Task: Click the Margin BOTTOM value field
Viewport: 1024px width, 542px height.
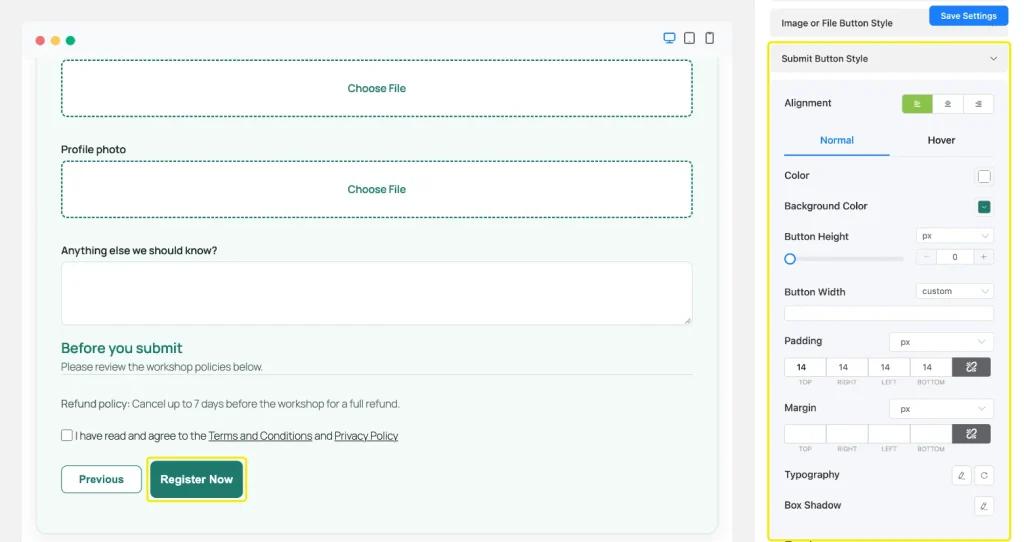Action: [x=931, y=434]
